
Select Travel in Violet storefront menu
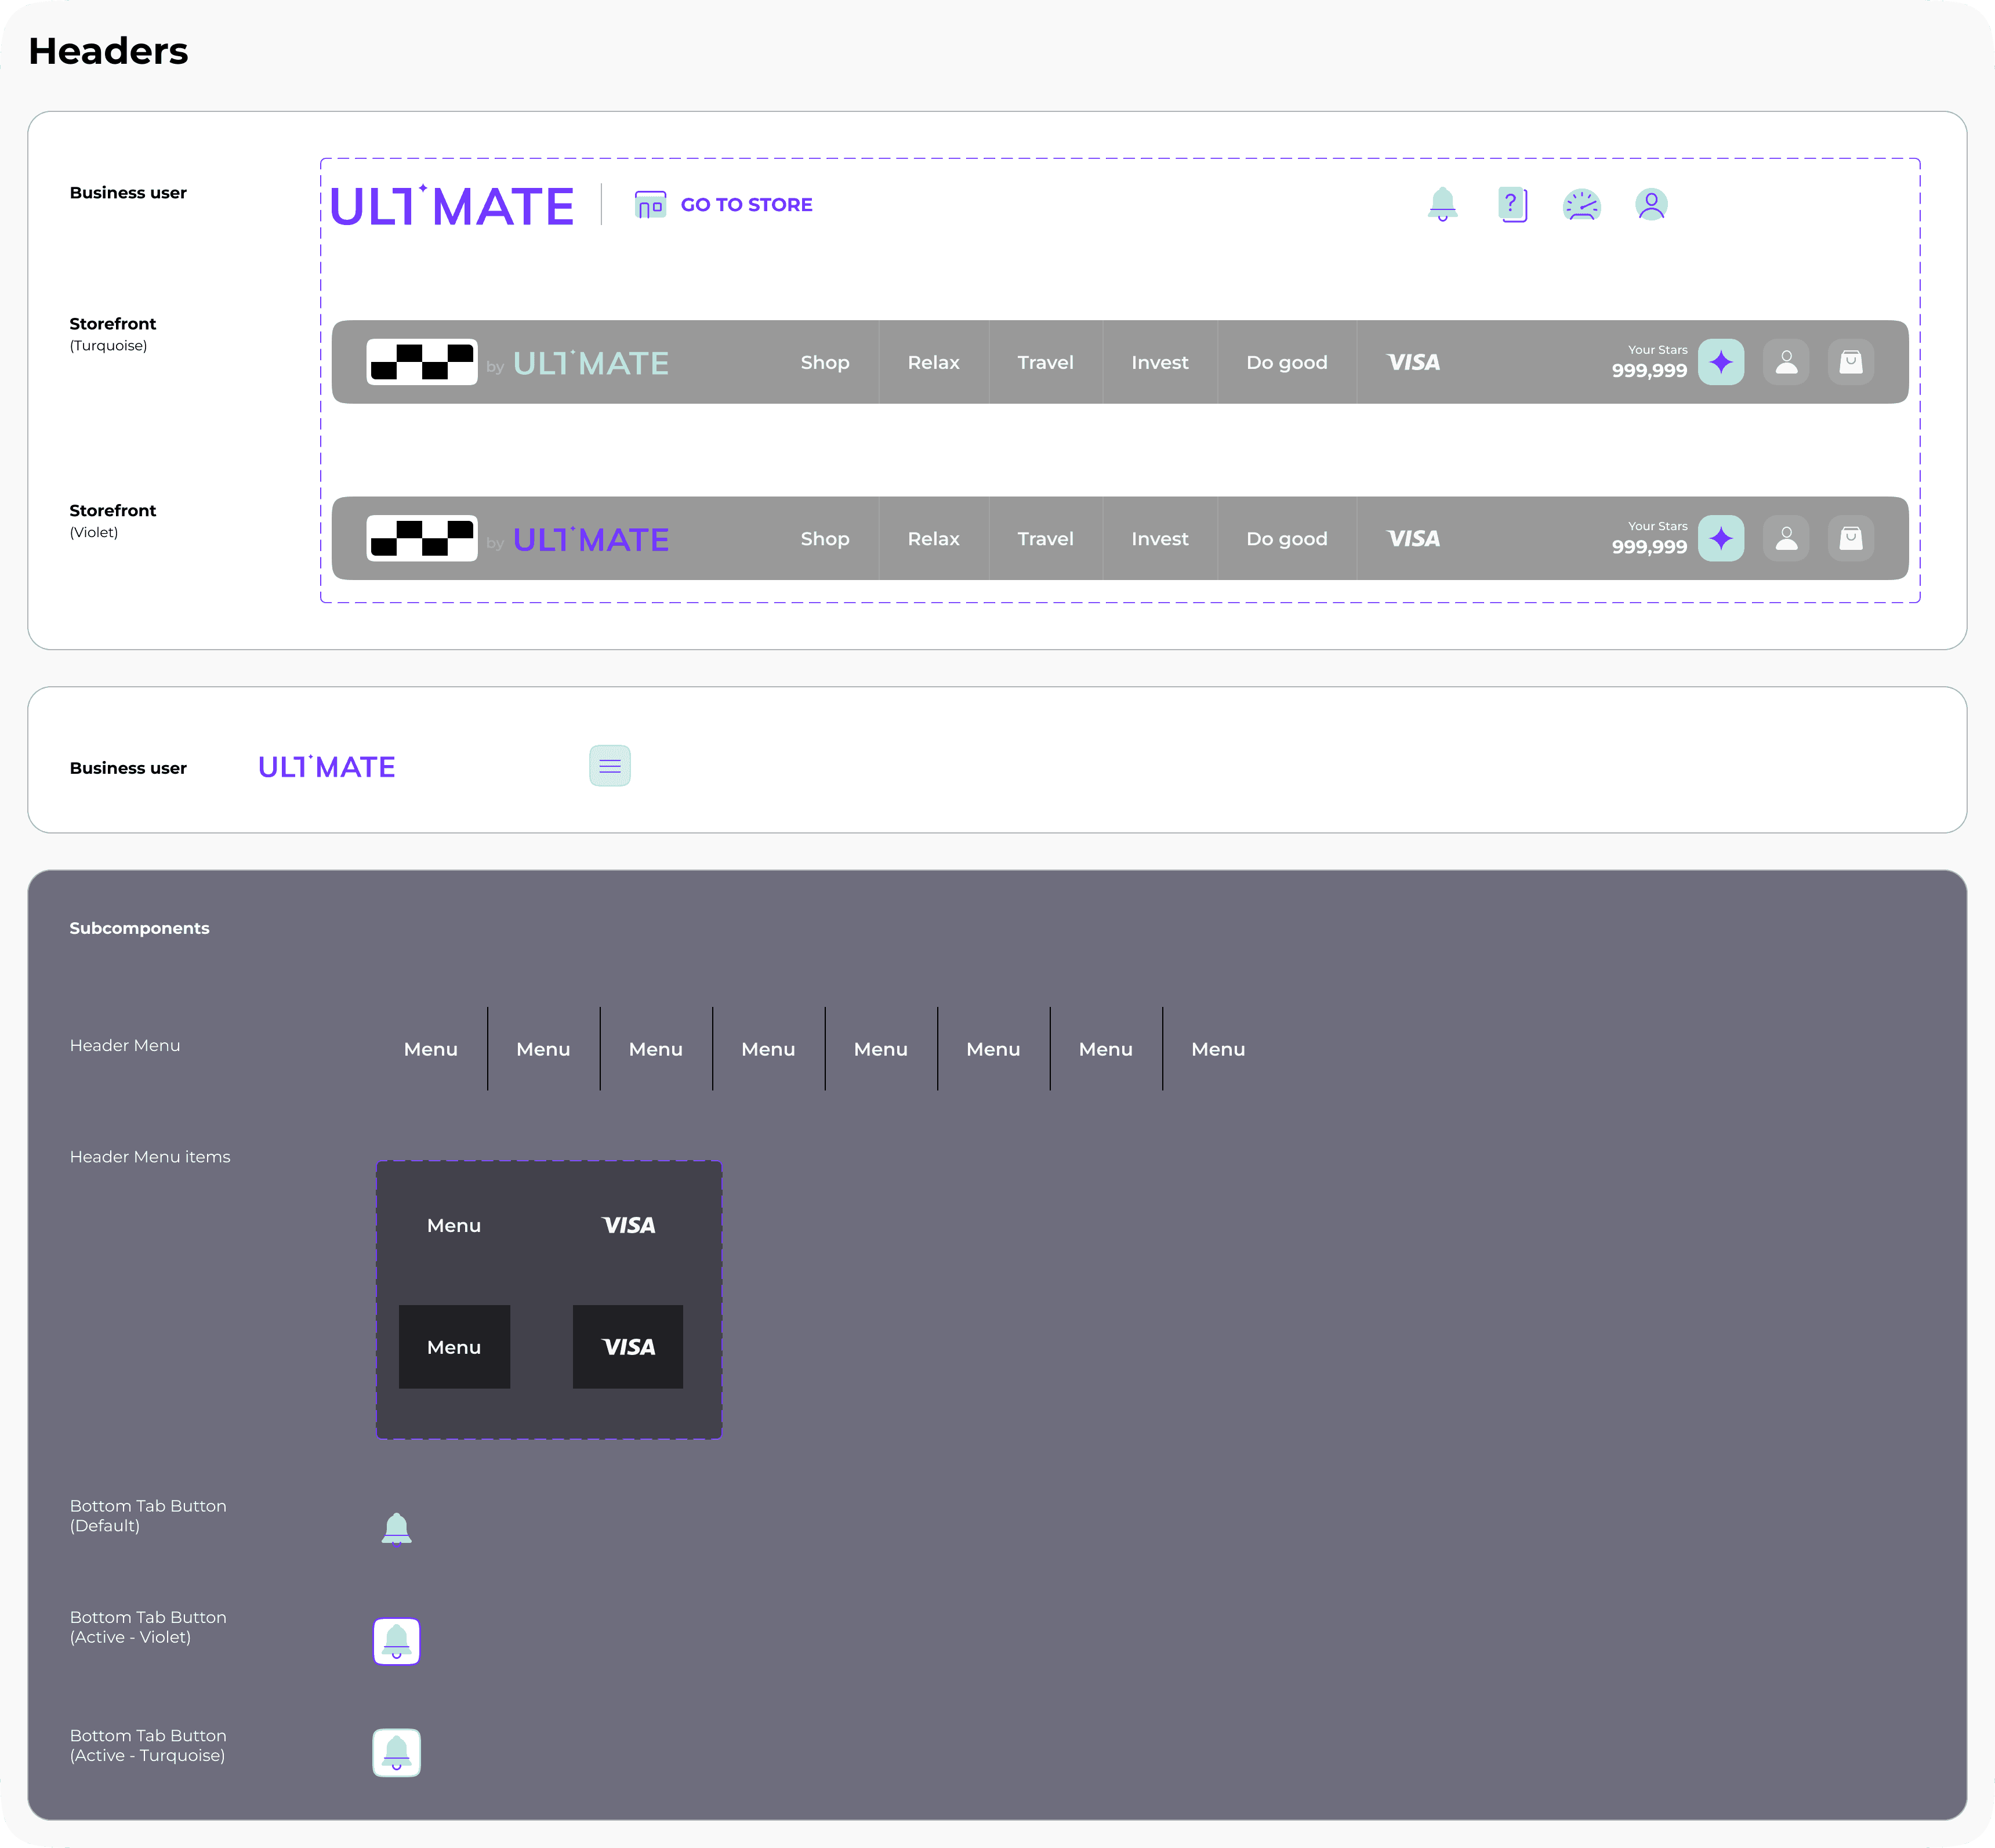(x=1045, y=539)
